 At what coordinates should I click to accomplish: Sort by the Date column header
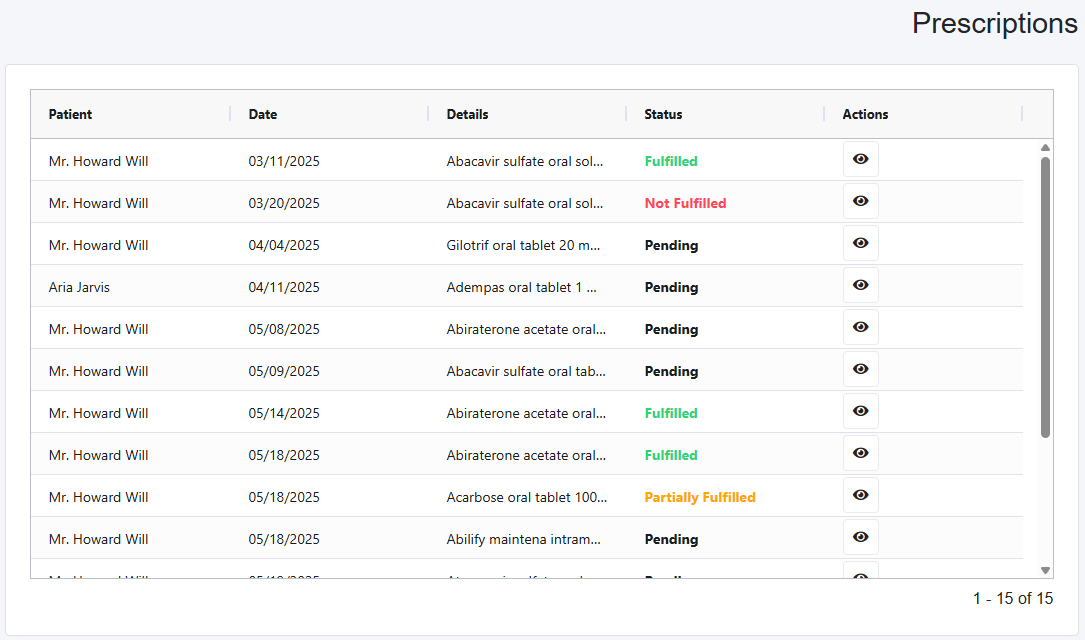263,114
